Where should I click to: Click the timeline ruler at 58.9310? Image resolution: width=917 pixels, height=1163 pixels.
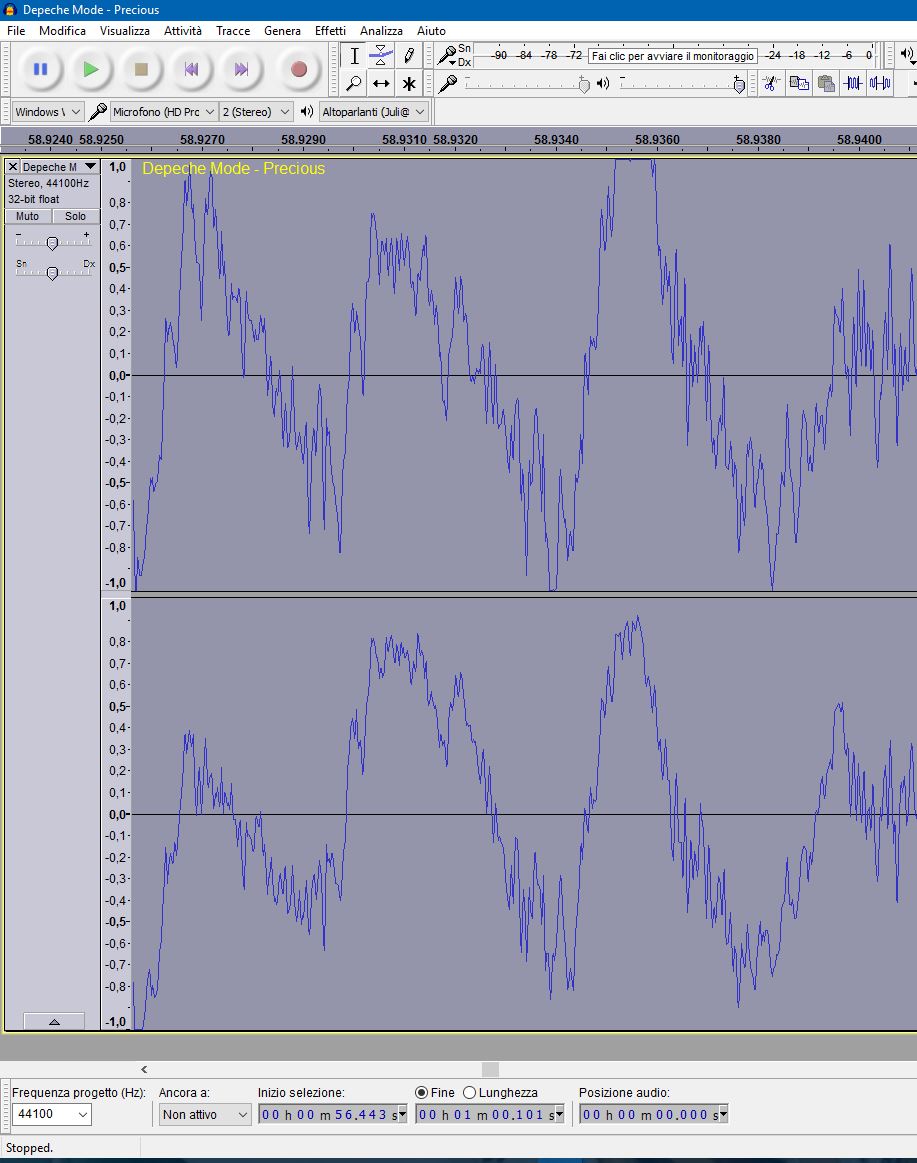point(404,139)
